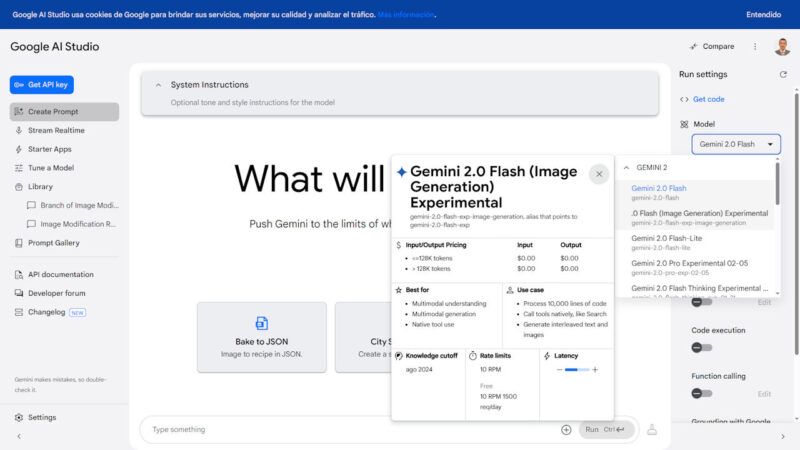Open Developer forum link

coord(57,293)
